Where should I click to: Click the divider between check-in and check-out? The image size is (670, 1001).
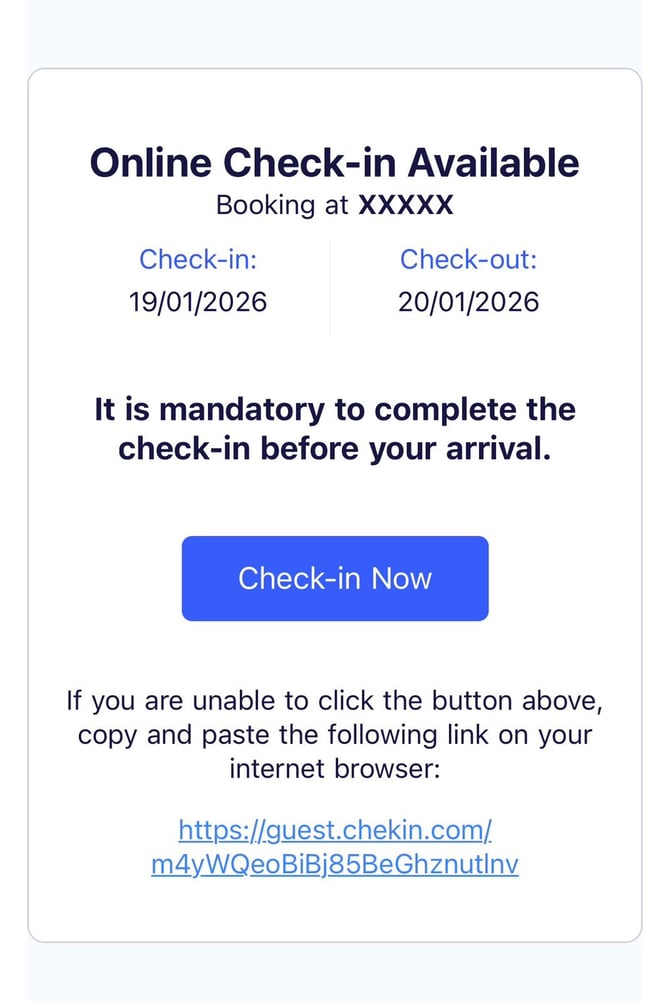click(330, 288)
